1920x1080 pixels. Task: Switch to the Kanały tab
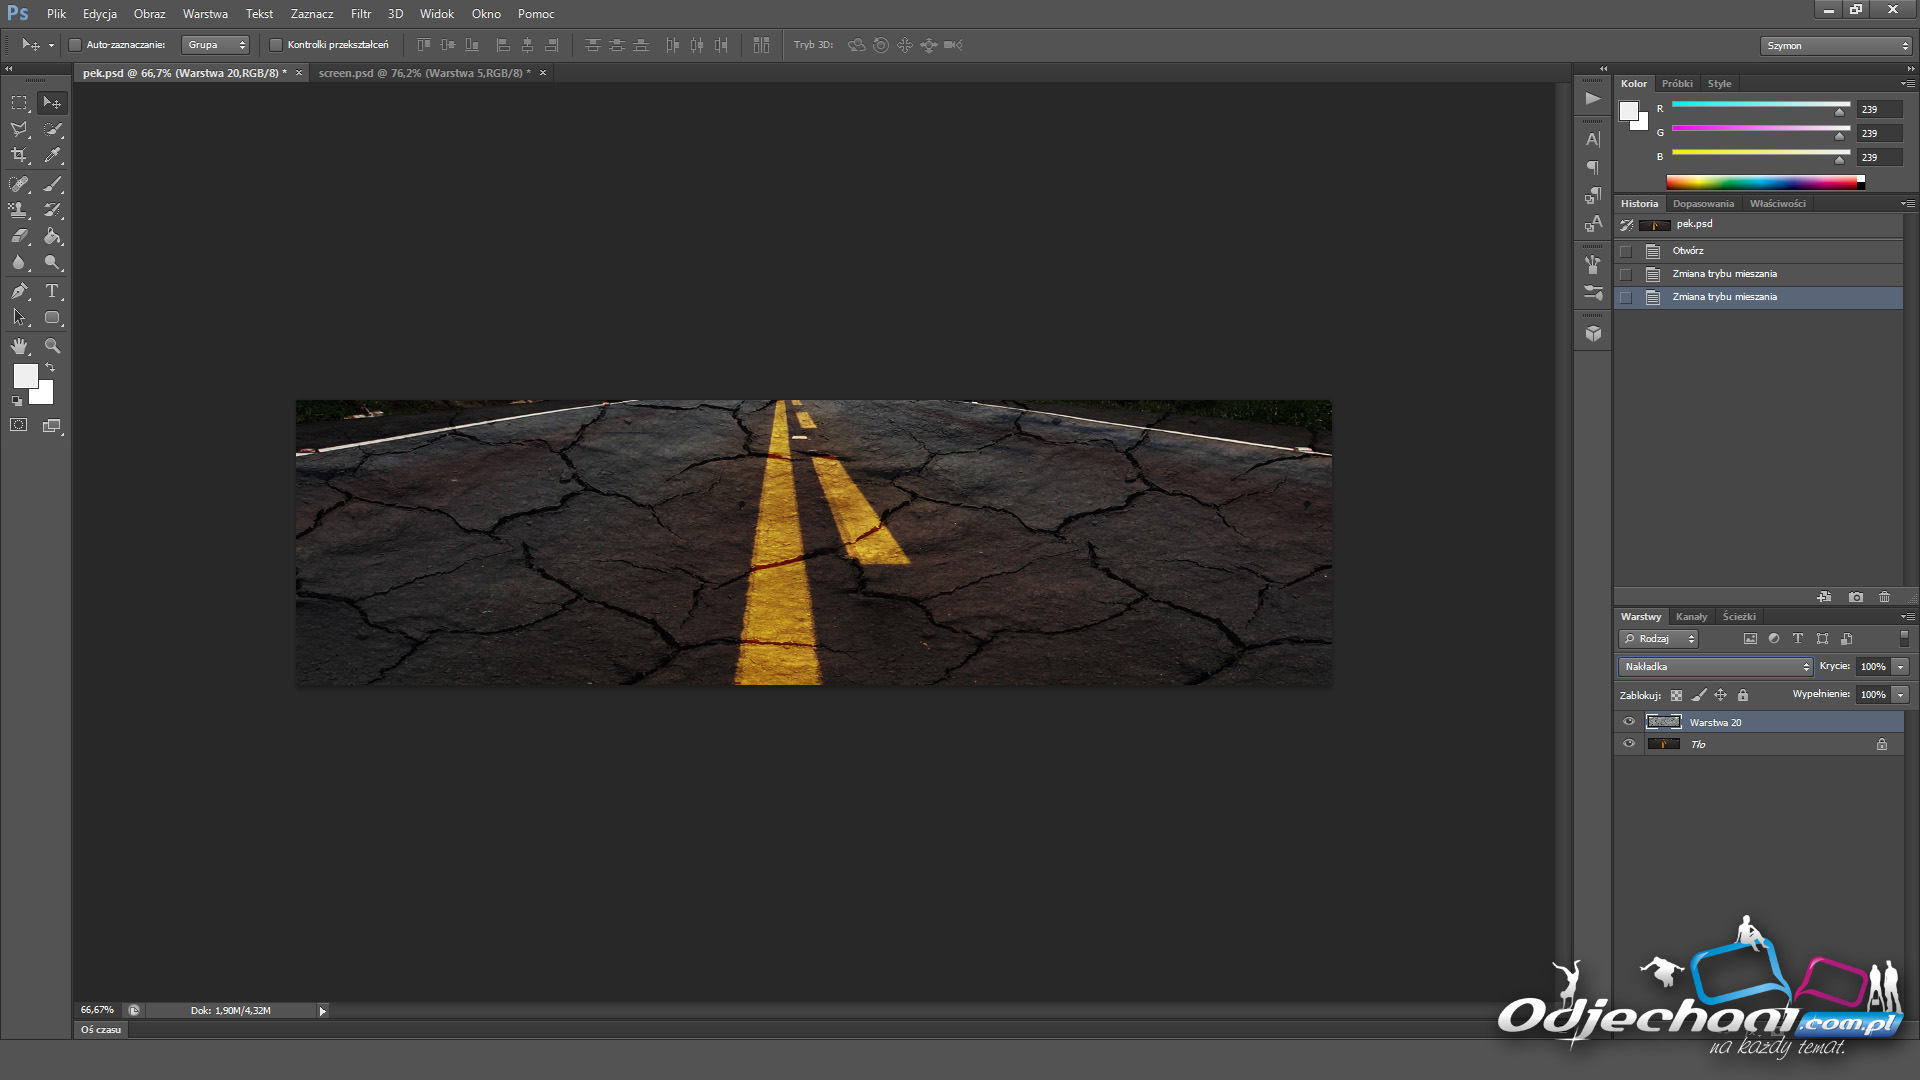pyautogui.click(x=1691, y=617)
